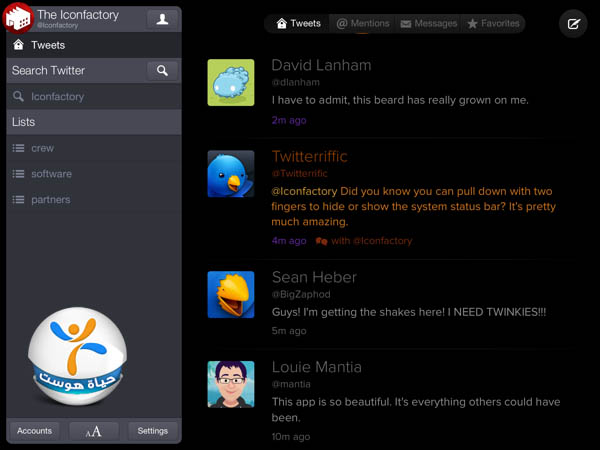Click Twitterrific's blue bird avatar

pyautogui.click(x=231, y=174)
